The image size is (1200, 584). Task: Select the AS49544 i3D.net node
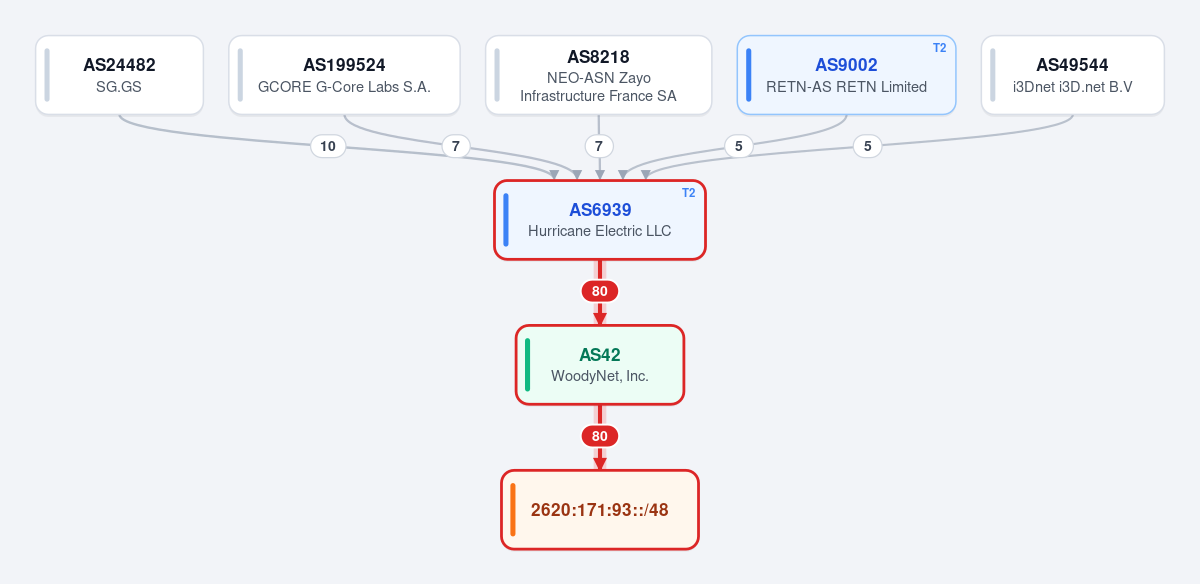1072,75
